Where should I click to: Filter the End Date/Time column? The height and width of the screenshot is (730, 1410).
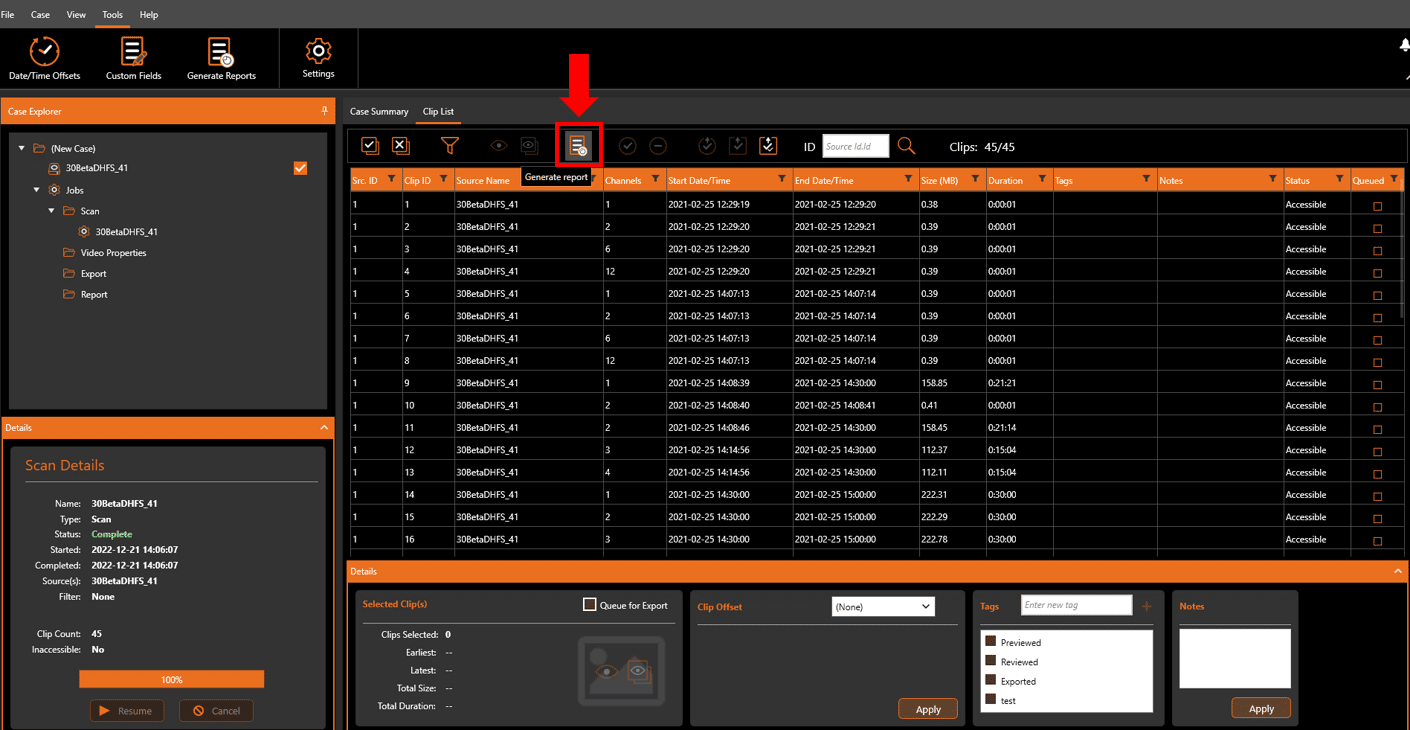(x=908, y=180)
